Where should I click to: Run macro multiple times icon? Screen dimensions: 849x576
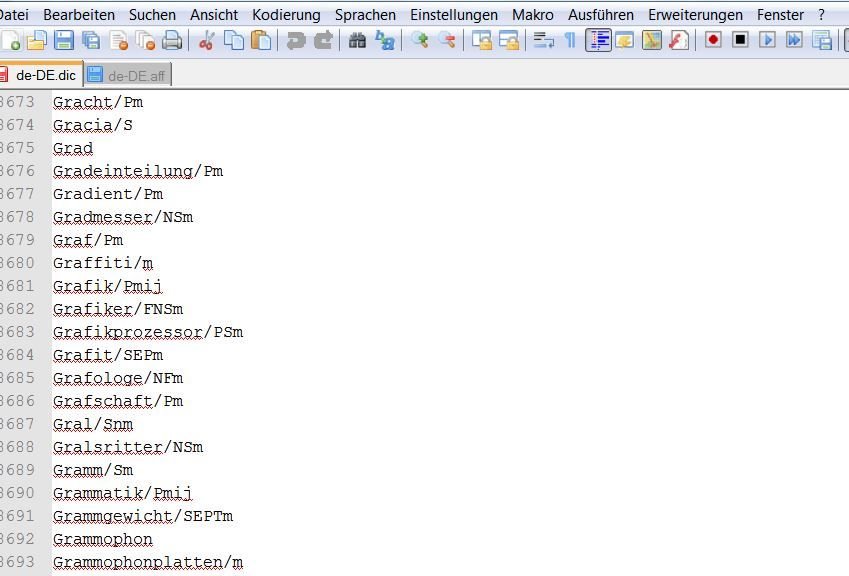(794, 40)
